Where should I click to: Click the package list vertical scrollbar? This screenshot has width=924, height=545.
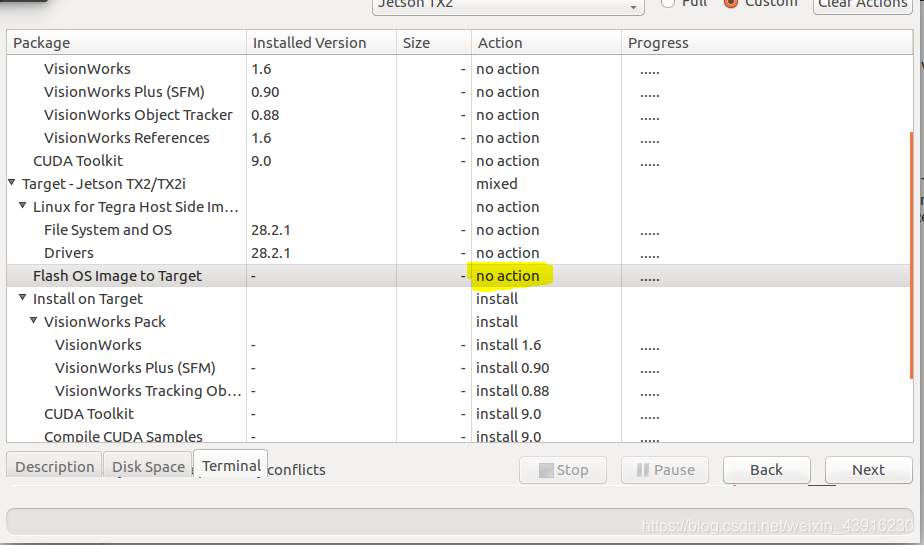[911, 255]
